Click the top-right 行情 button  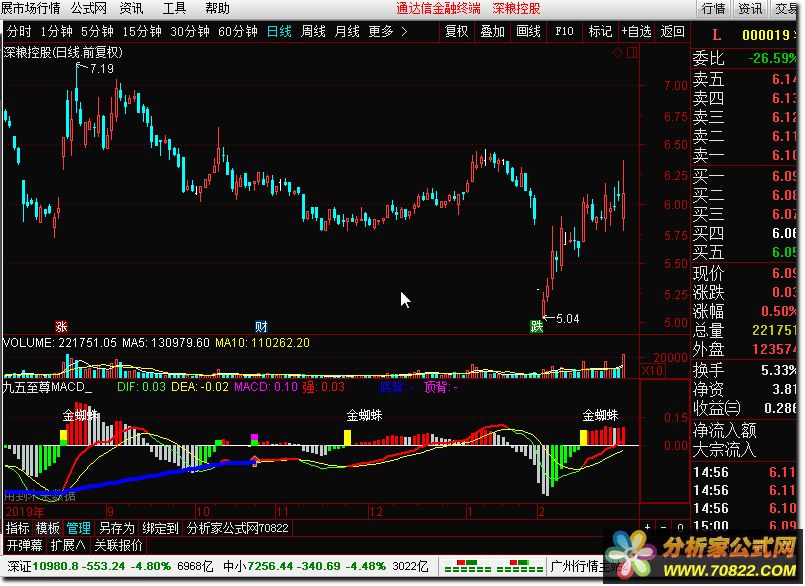point(714,8)
